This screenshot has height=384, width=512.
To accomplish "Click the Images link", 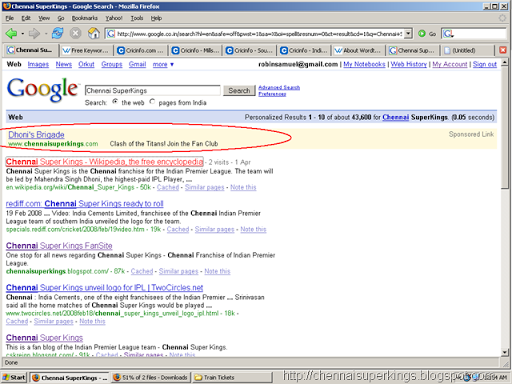I will click(38, 64).
